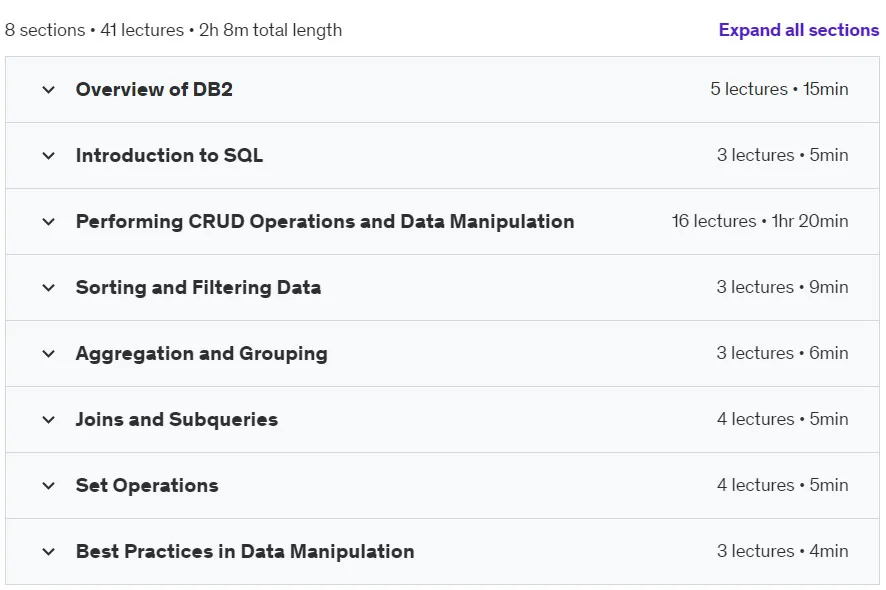Viewport: 886px width, 590px height.
Task: Open the Sorting and Filtering Data title
Action: (198, 288)
